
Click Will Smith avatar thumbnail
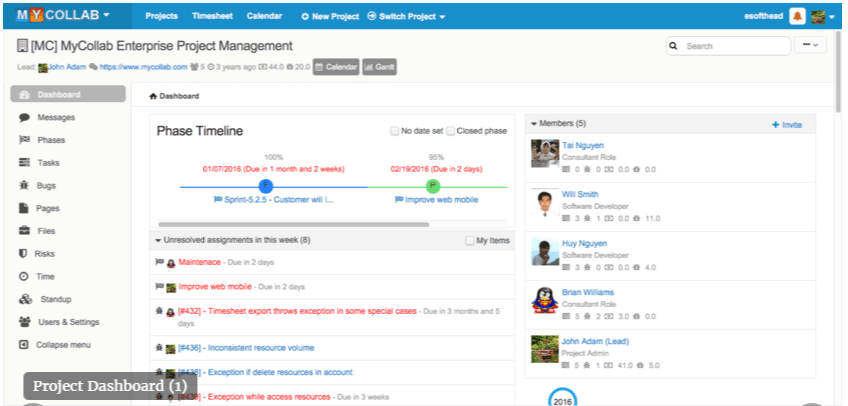544,202
